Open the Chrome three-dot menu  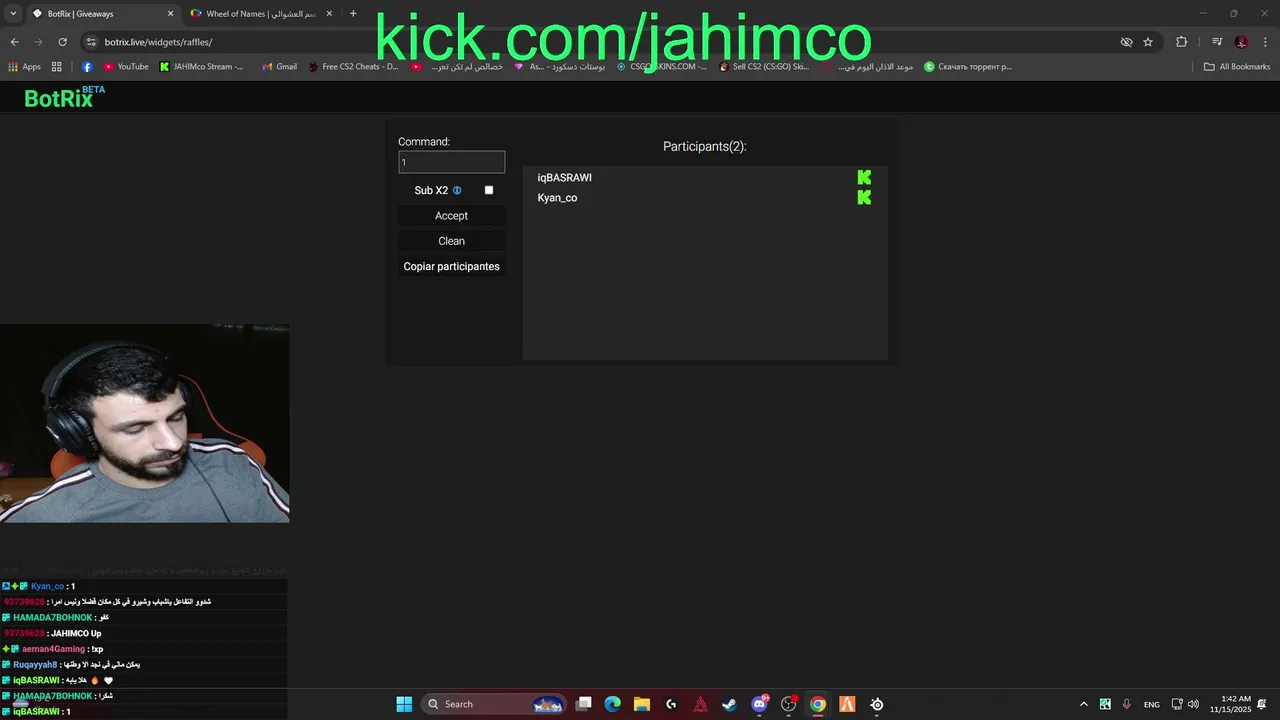[1265, 42]
